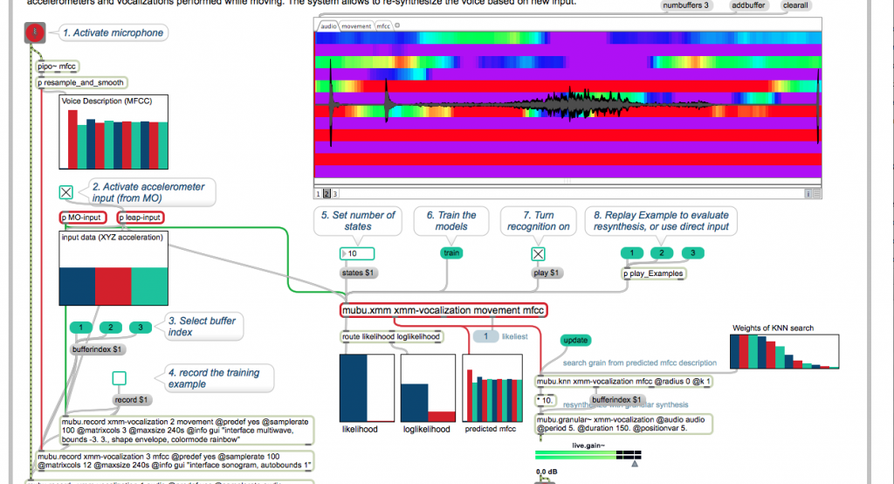Click bufferindex $1 message below step 3 buttons
Image resolution: width=894 pixels, height=484 pixels.
tap(97, 349)
